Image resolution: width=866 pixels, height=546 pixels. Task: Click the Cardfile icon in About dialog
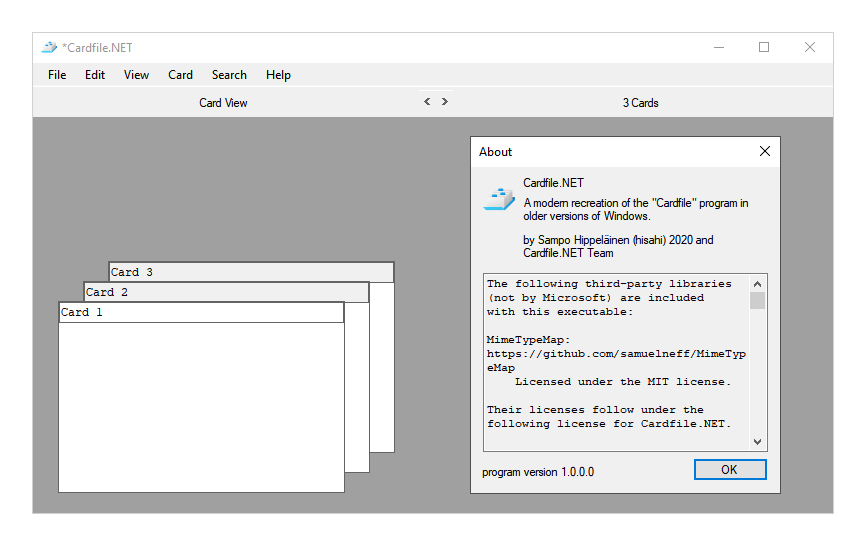click(x=499, y=199)
